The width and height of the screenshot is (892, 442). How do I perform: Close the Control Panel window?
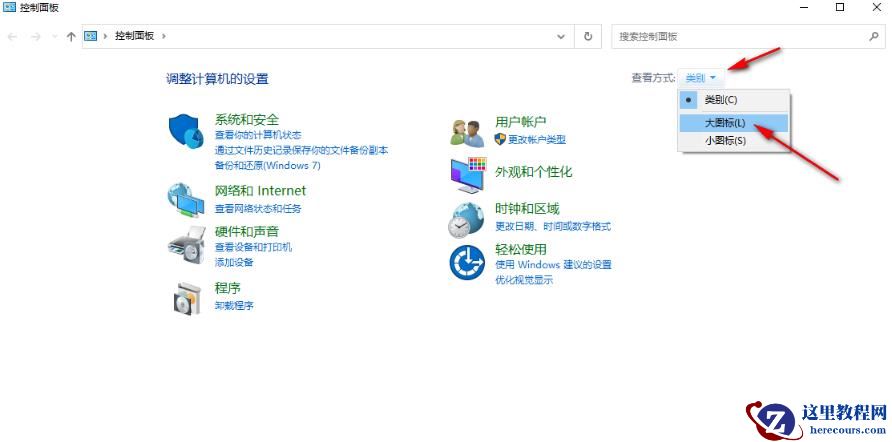coord(877,7)
